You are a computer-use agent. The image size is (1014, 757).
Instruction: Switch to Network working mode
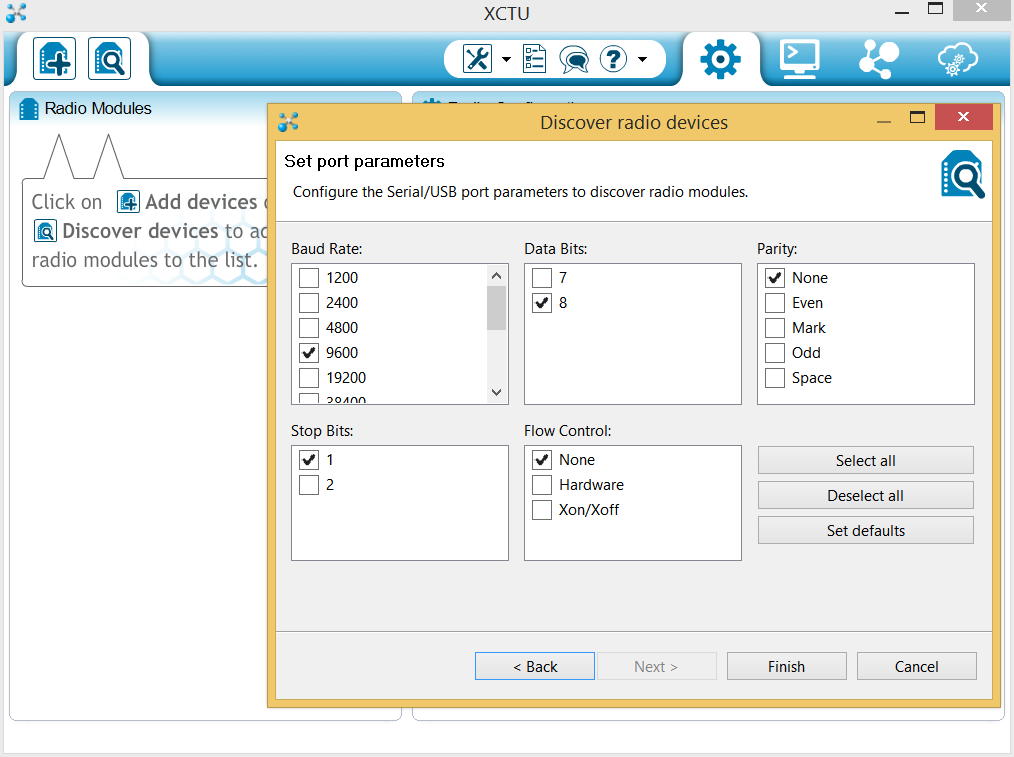(x=879, y=59)
